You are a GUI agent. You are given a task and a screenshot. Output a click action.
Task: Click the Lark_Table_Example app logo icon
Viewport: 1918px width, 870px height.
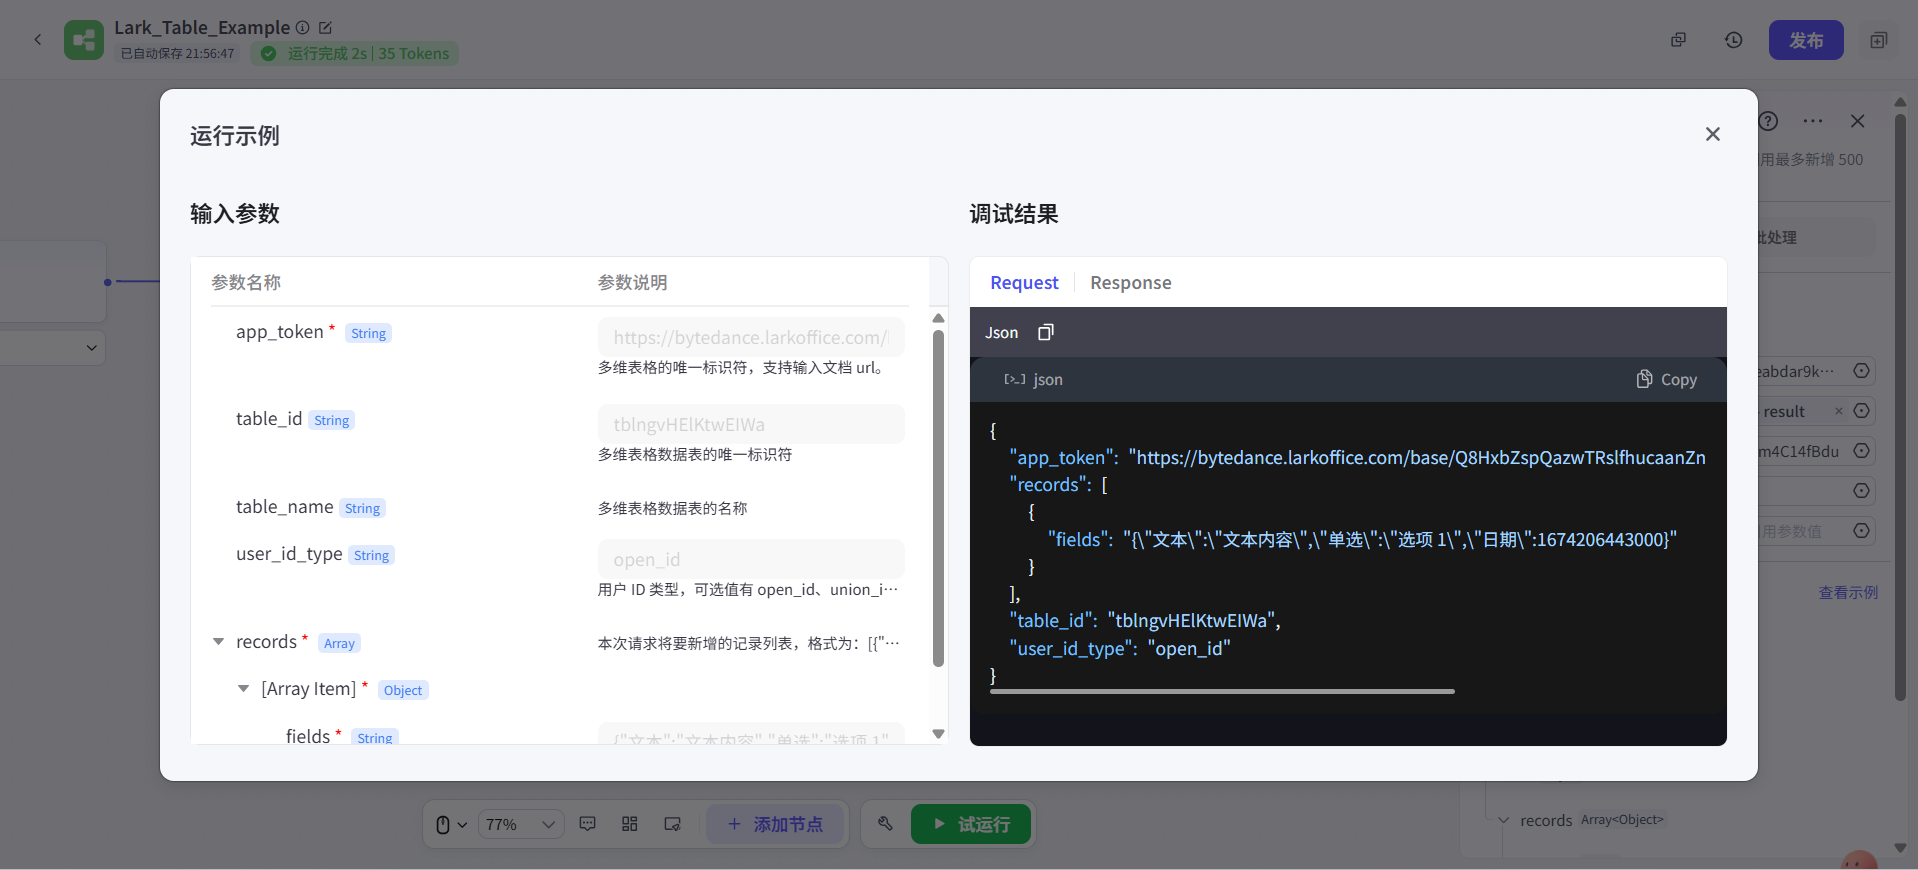tap(84, 40)
